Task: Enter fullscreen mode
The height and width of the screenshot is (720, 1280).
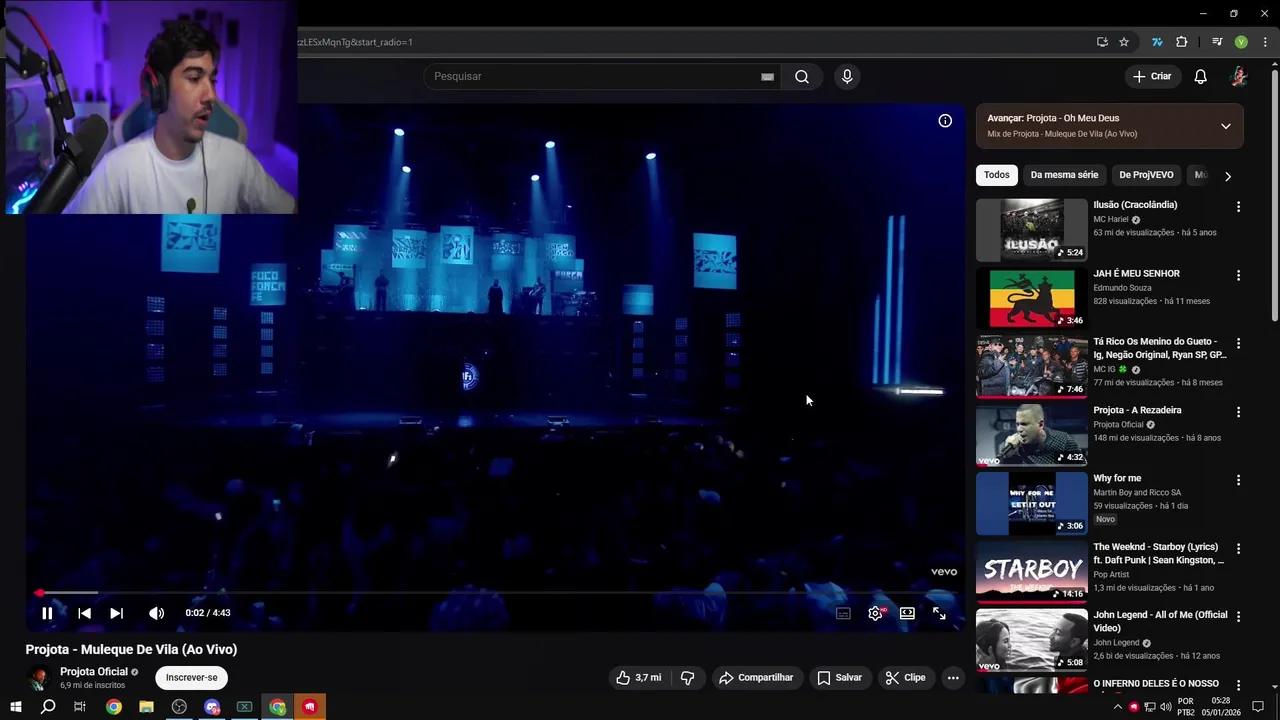Action: click(939, 613)
